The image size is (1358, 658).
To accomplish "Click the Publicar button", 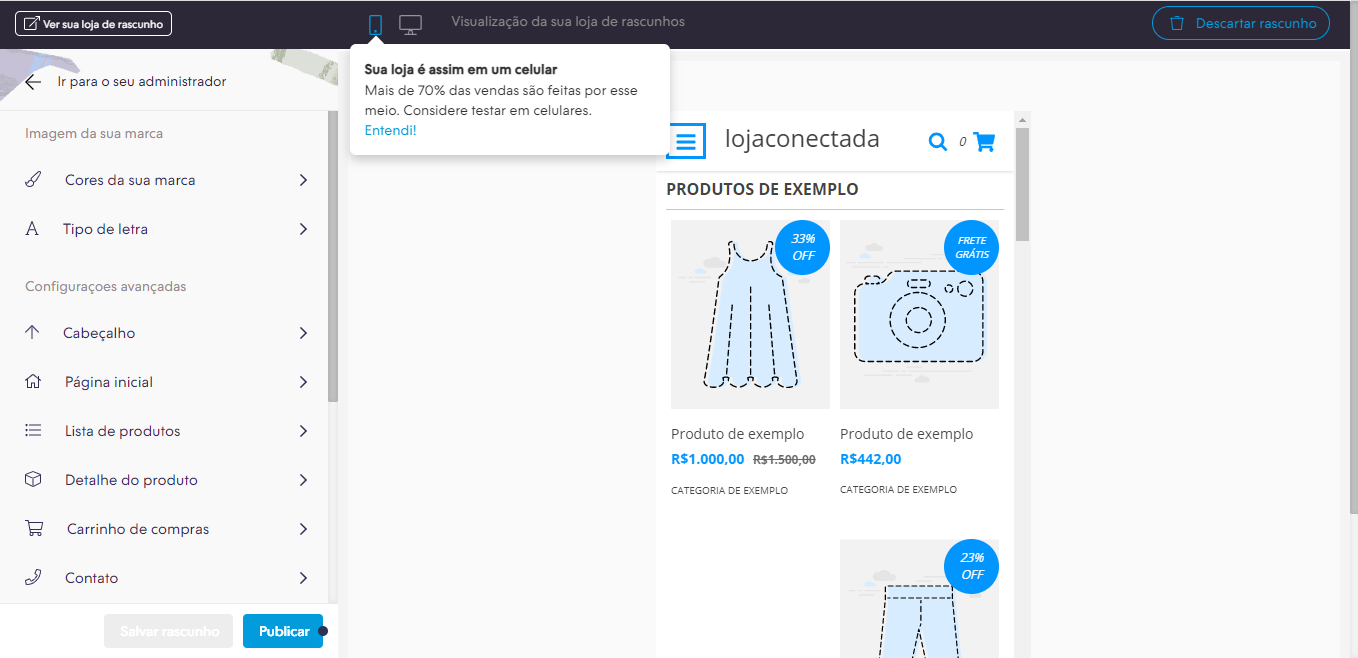I will click(x=283, y=631).
